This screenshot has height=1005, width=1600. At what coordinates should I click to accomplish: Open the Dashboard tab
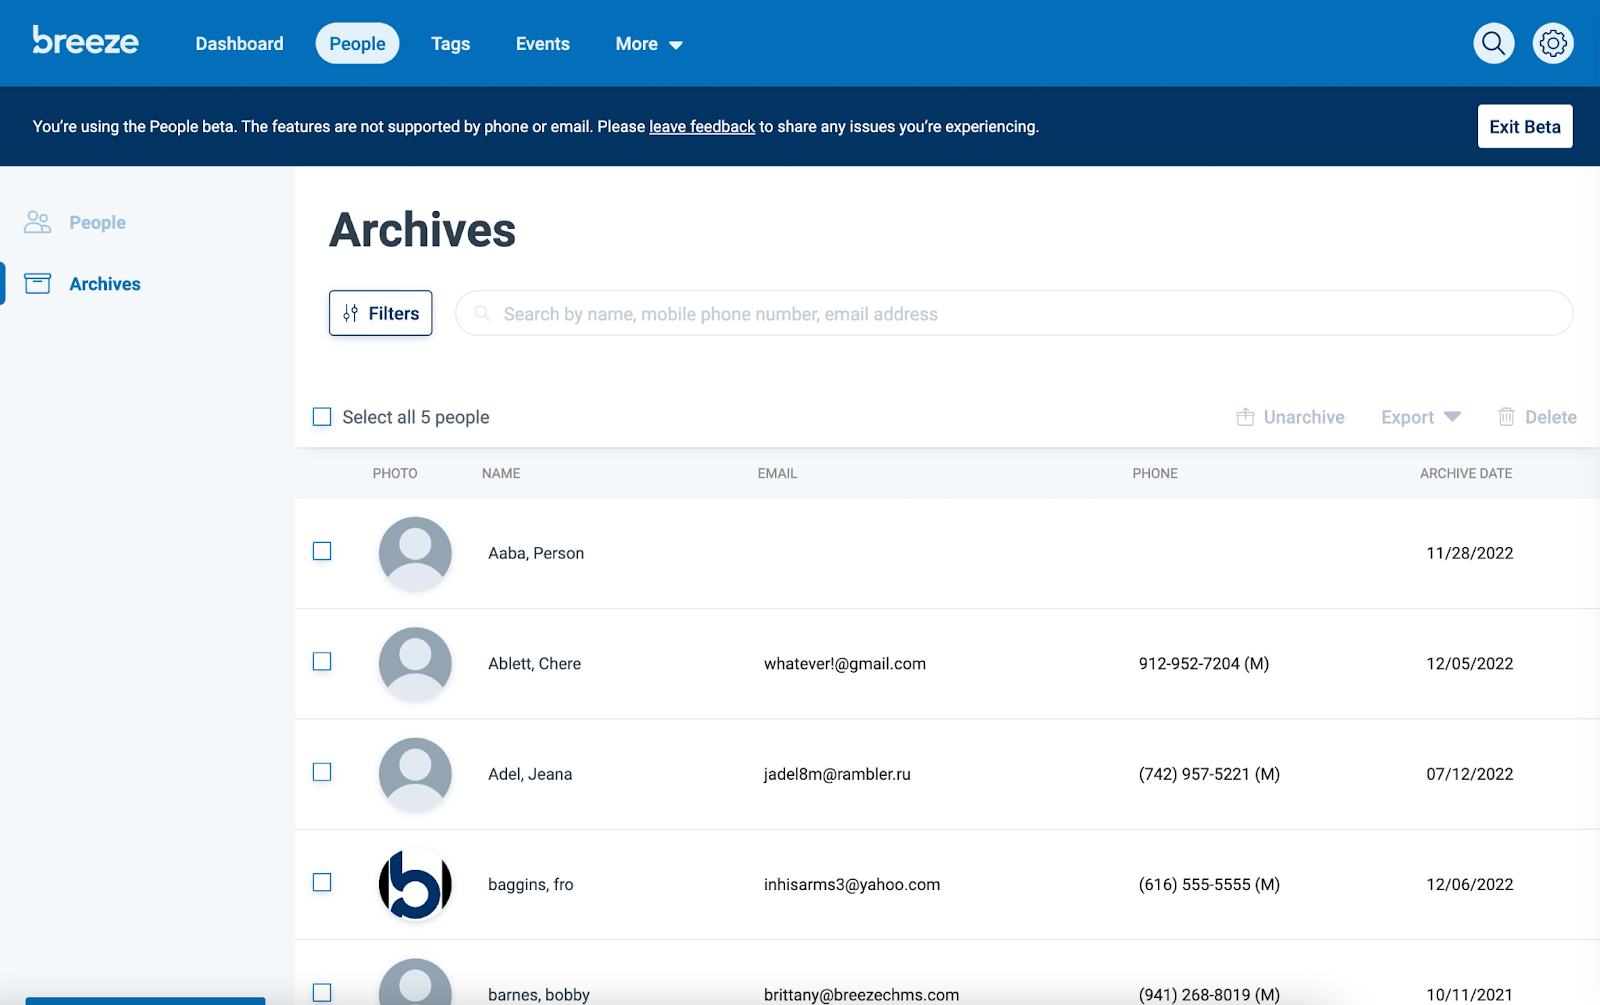239,44
